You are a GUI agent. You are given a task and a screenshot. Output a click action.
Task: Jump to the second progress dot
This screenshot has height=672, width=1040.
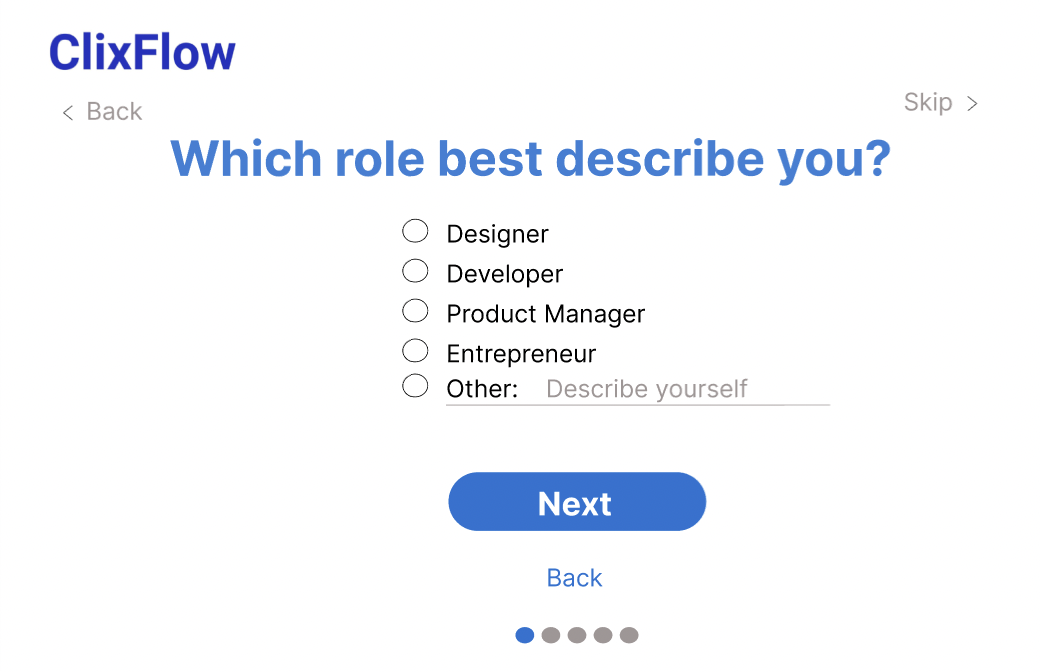(550, 635)
